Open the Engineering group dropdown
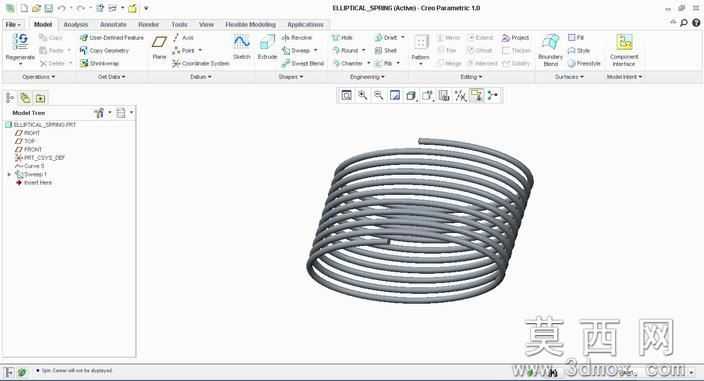The height and width of the screenshot is (381, 704). (x=367, y=77)
